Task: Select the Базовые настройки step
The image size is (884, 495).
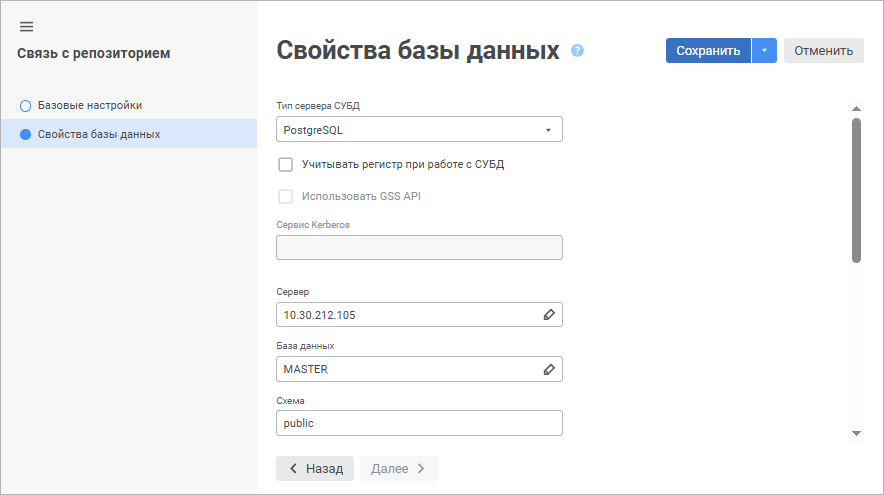Action: coord(89,105)
